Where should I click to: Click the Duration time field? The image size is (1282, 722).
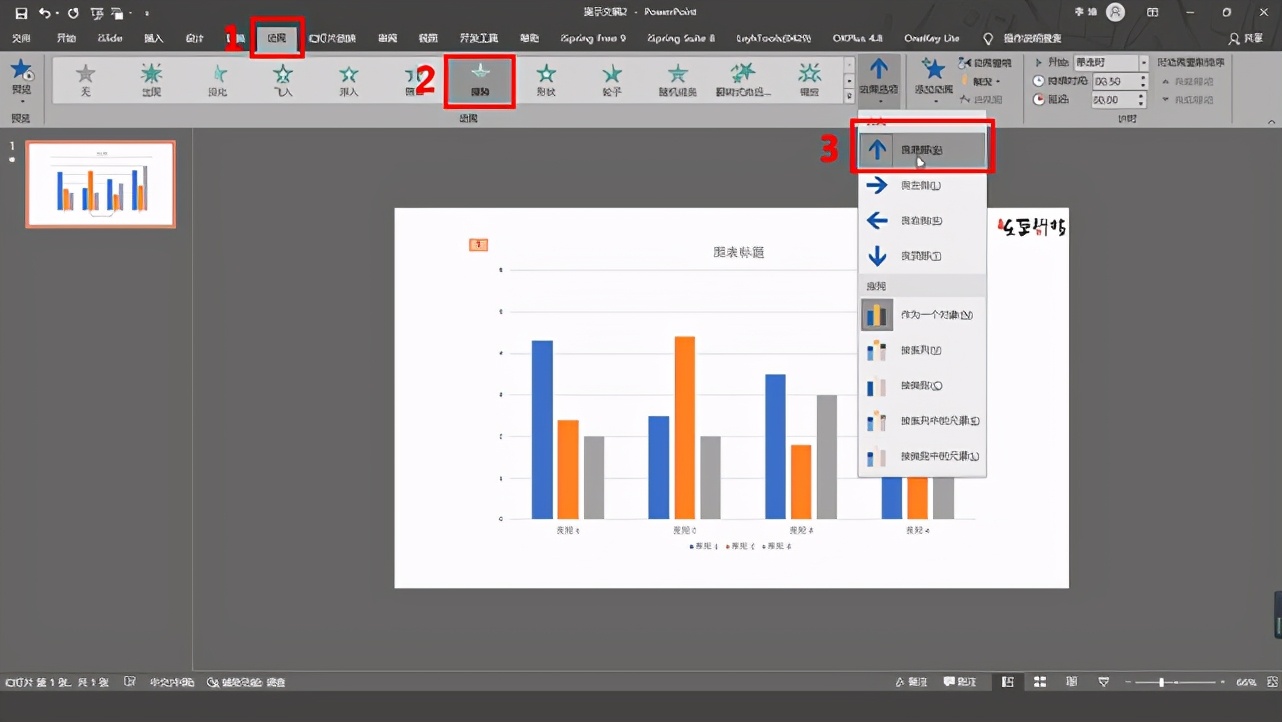click(x=1118, y=81)
